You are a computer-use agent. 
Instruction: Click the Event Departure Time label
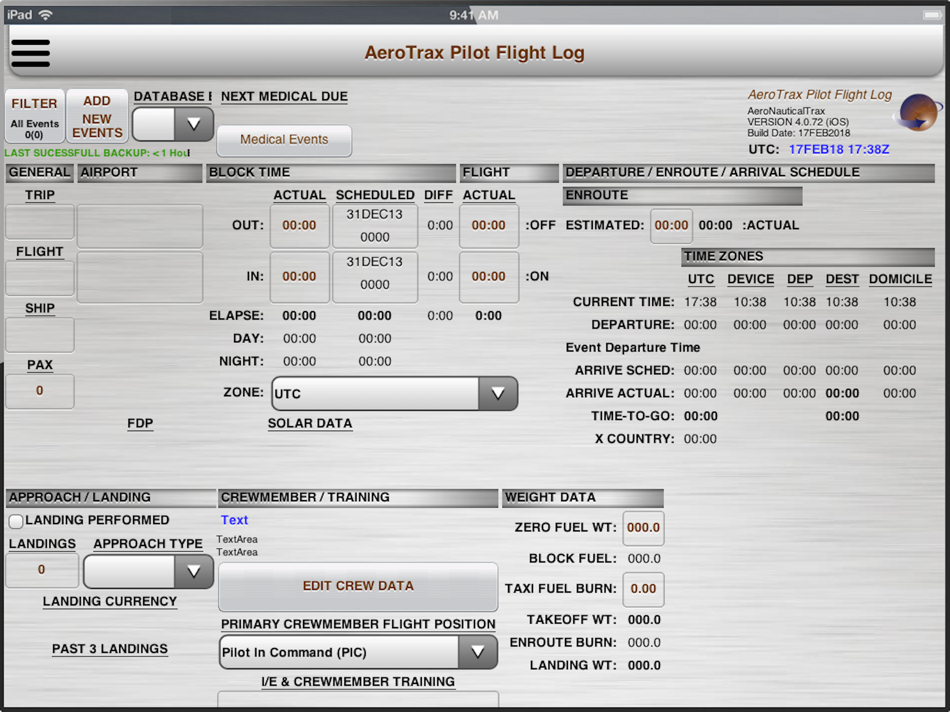coord(633,348)
